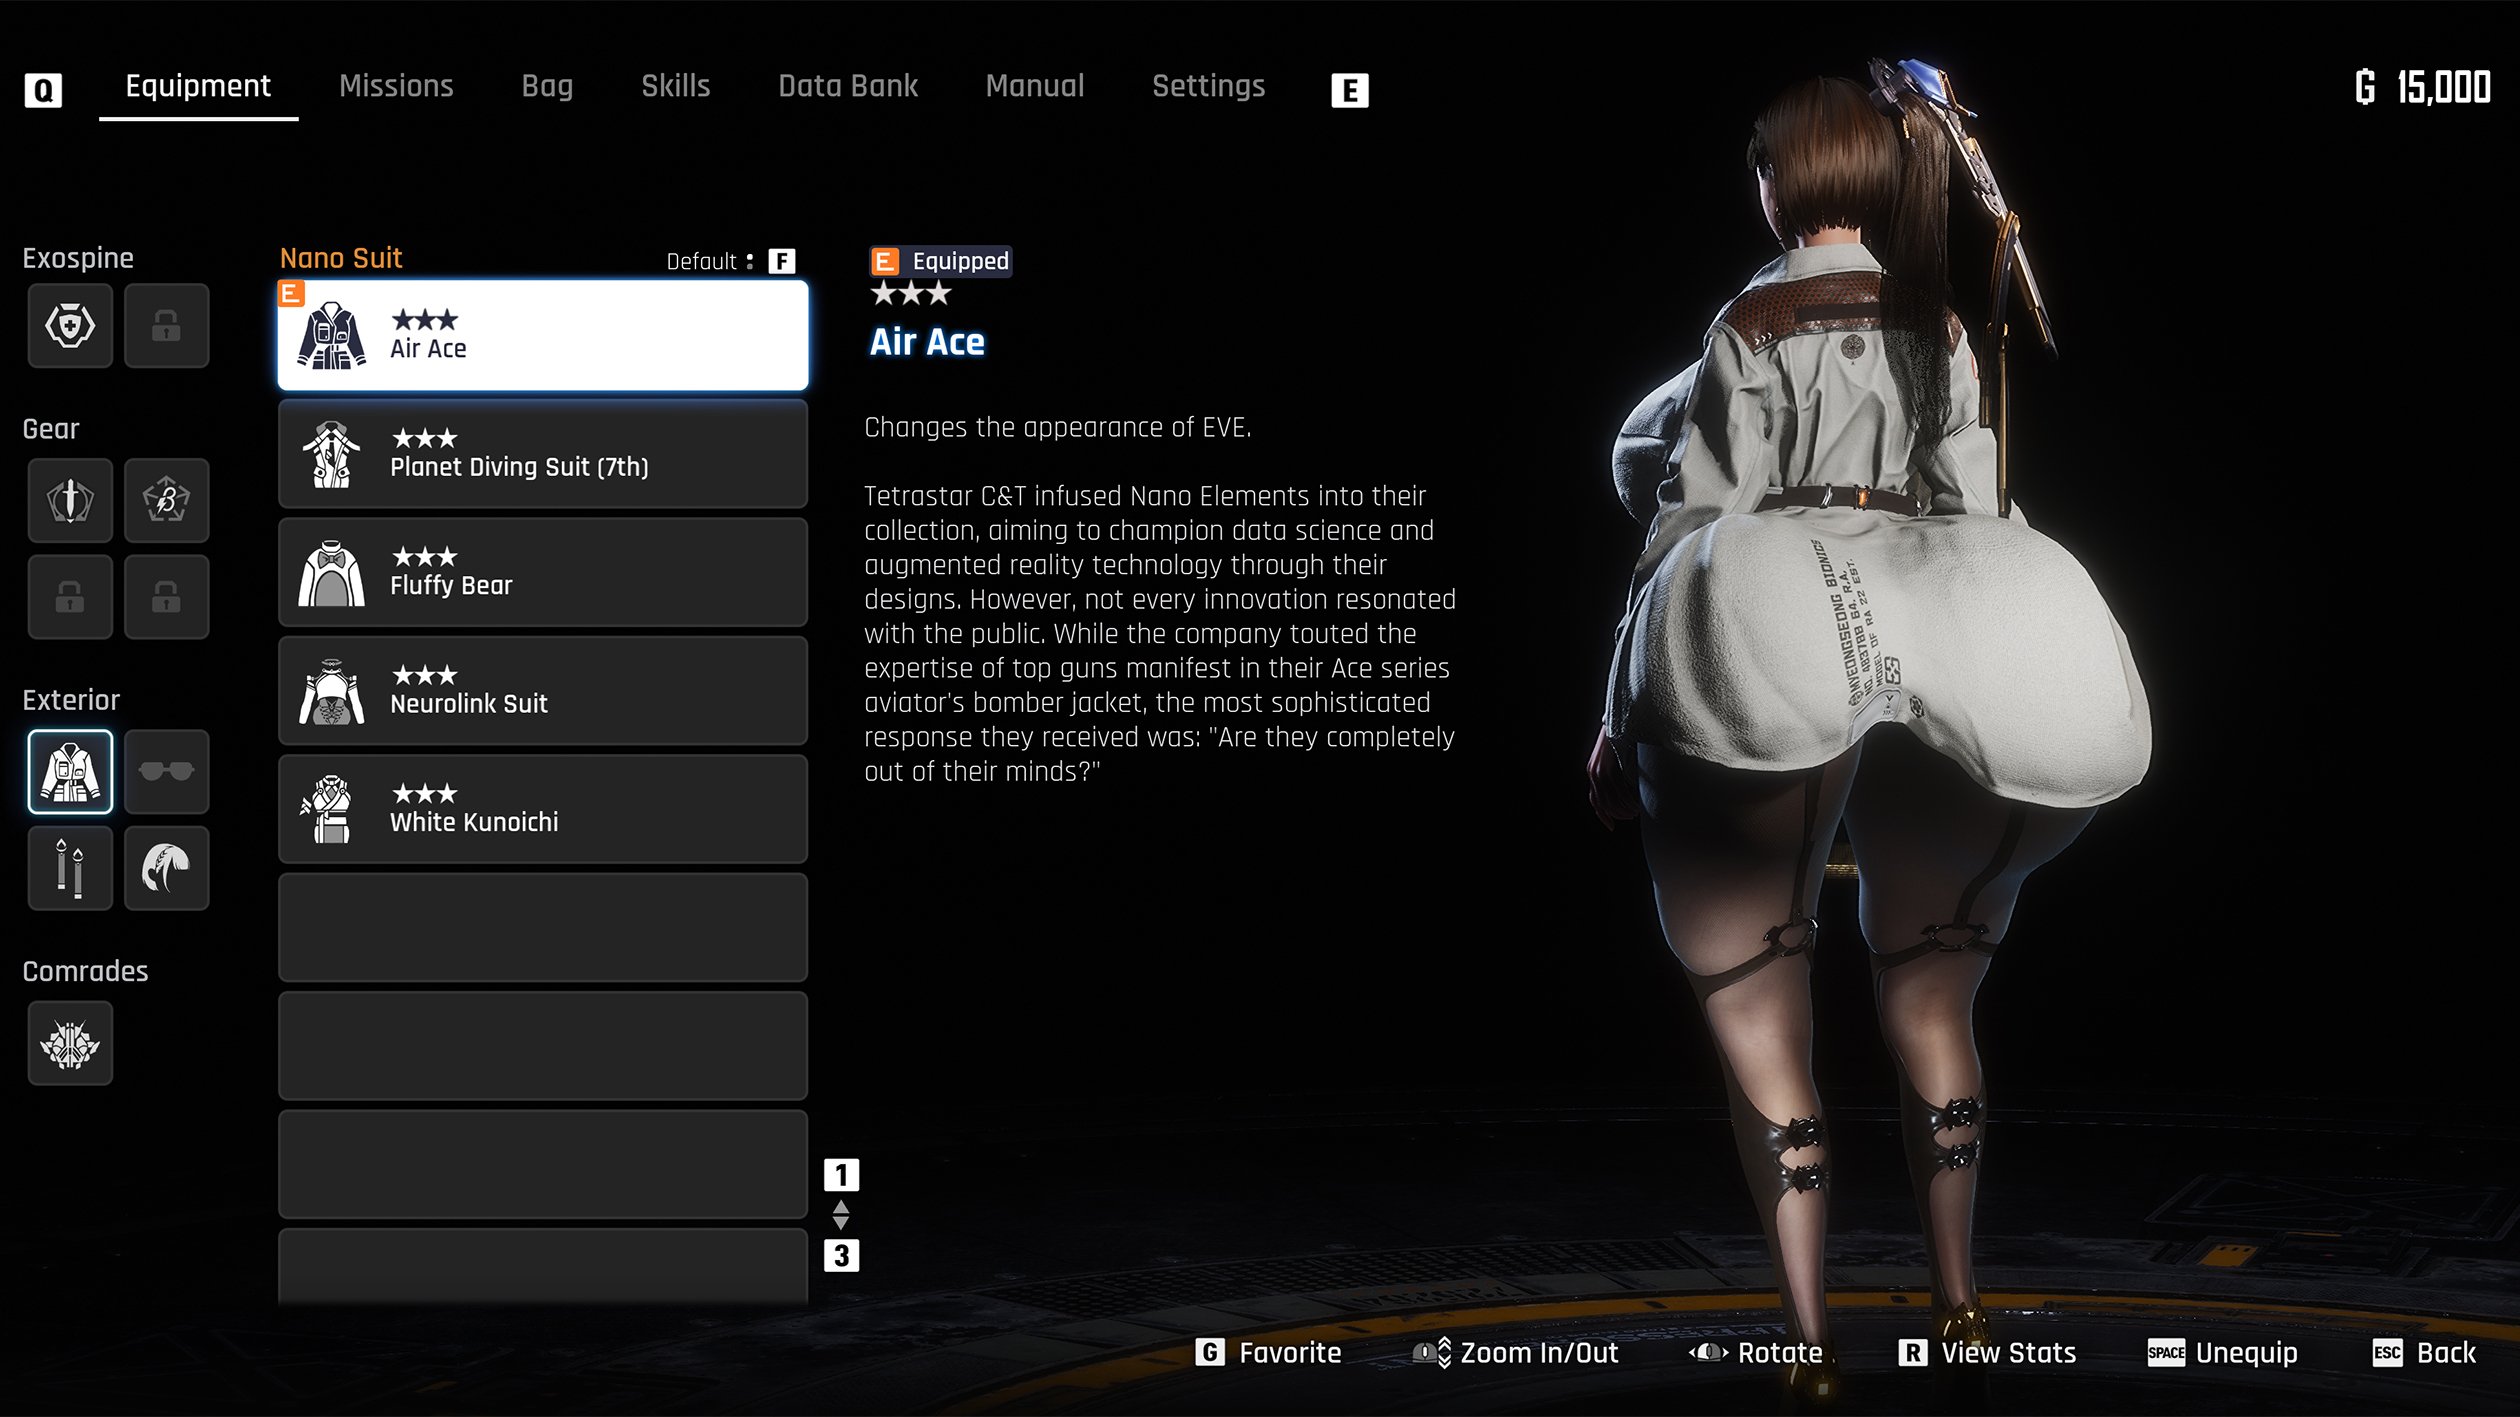Screen dimensions: 2520x1417
Task: Select Planet Diving Suit (7th) outfit
Action: [542, 455]
